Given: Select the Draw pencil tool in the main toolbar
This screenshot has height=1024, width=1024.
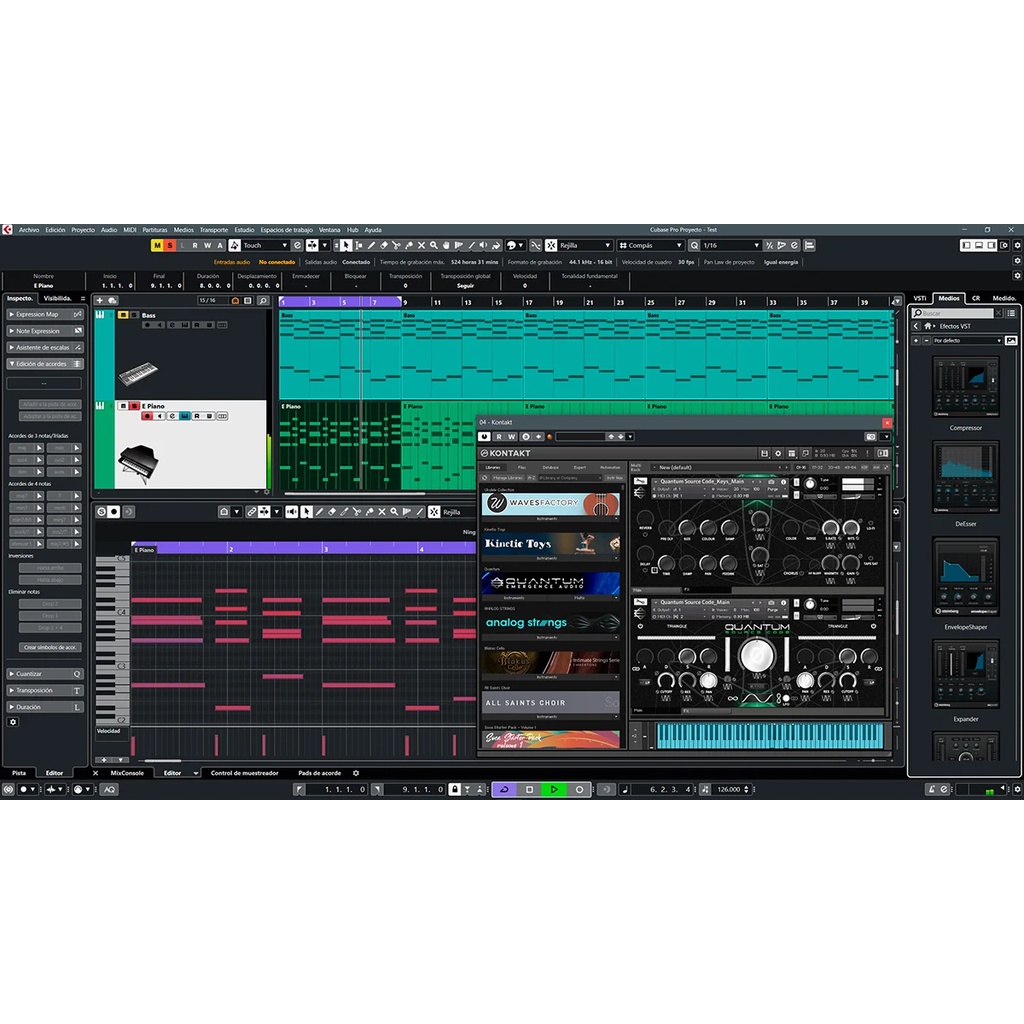Looking at the screenshot, I should (x=371, y=246).
